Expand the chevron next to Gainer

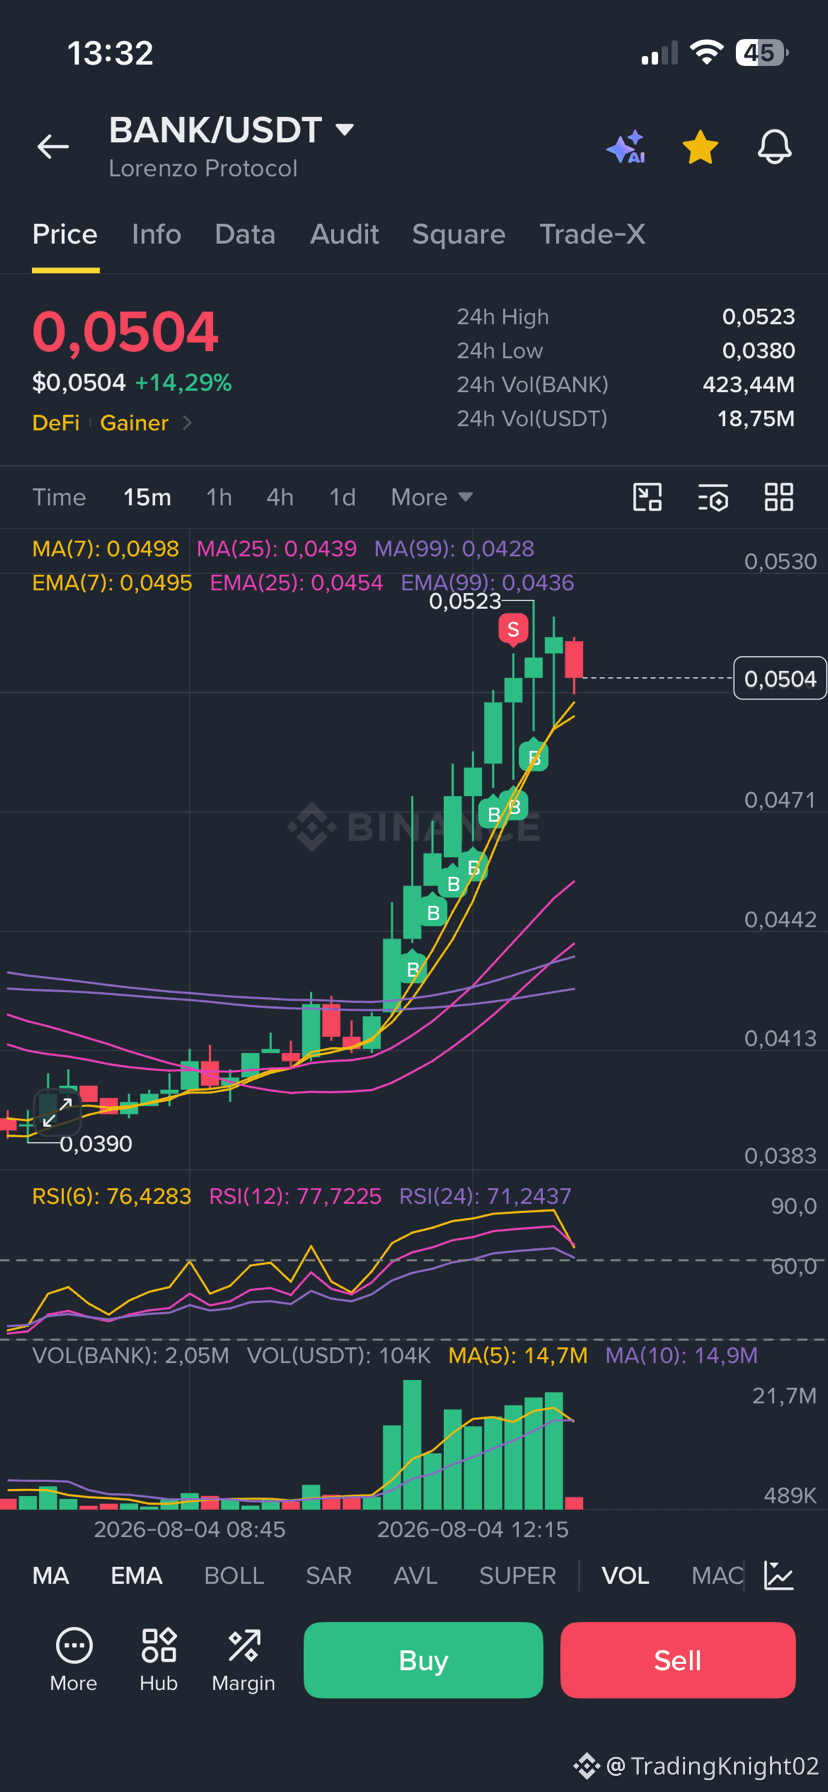tap(187, 423)
